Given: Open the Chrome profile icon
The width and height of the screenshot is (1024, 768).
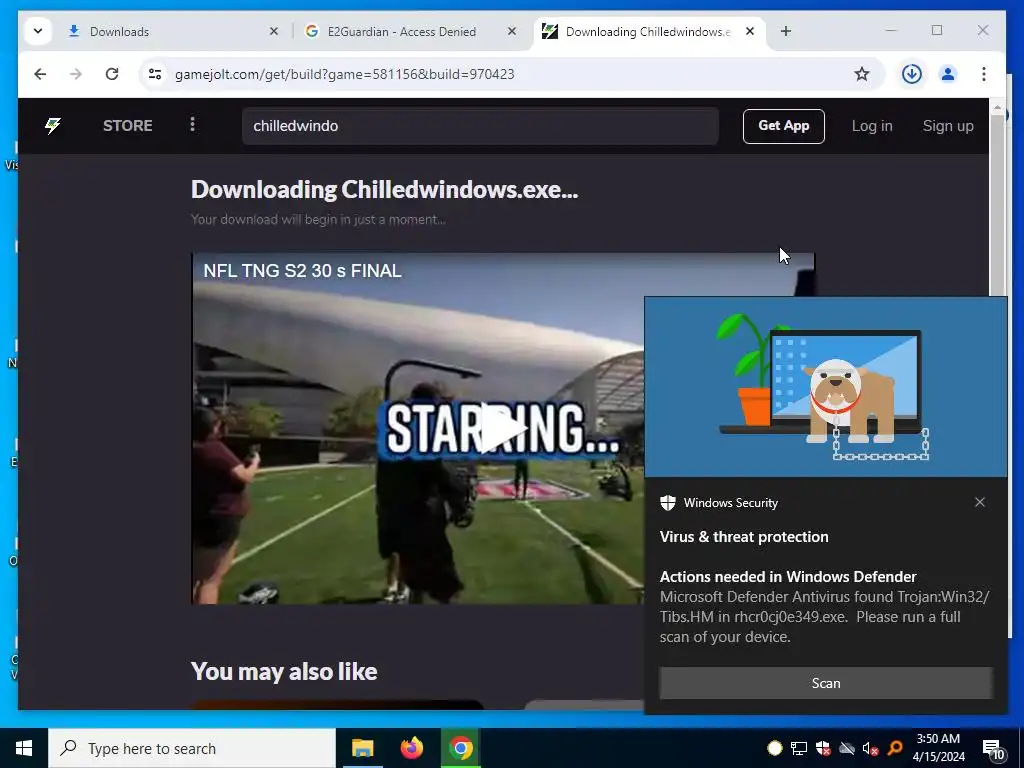Looking at the screenshot, I should [x=948, y=74].
